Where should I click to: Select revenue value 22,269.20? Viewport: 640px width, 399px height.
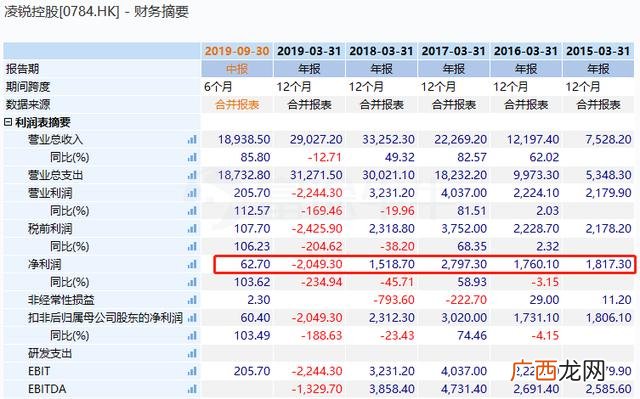click(460, 140)
